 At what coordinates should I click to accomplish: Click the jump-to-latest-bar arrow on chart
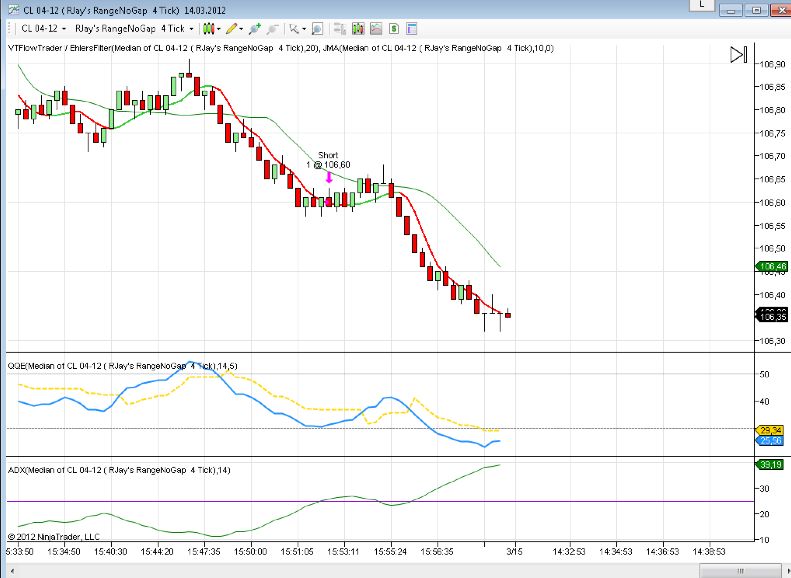pyautogui.click(x=739, y=54)
